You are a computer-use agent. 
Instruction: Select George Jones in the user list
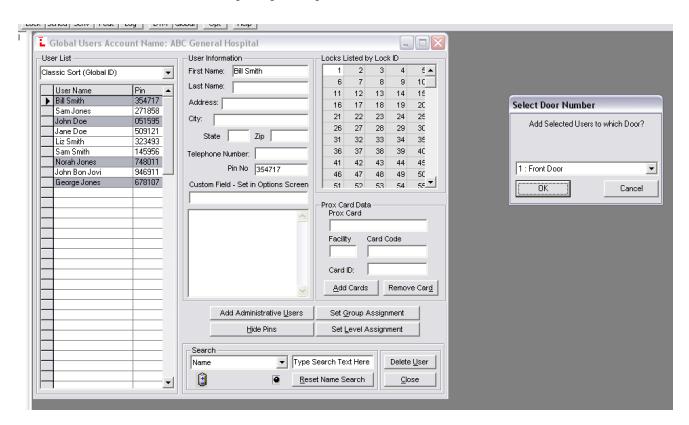point(93,182)
